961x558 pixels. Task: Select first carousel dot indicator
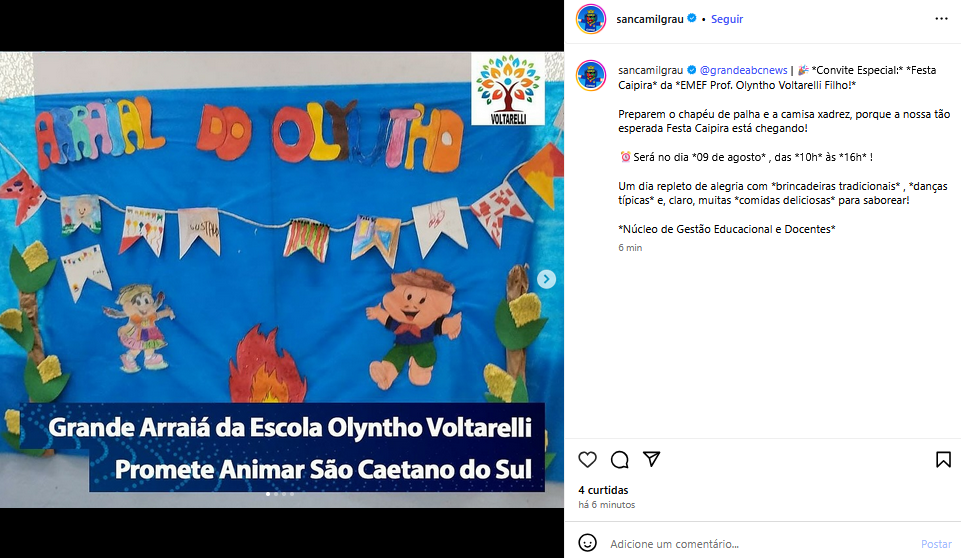[x=268, y=494]
